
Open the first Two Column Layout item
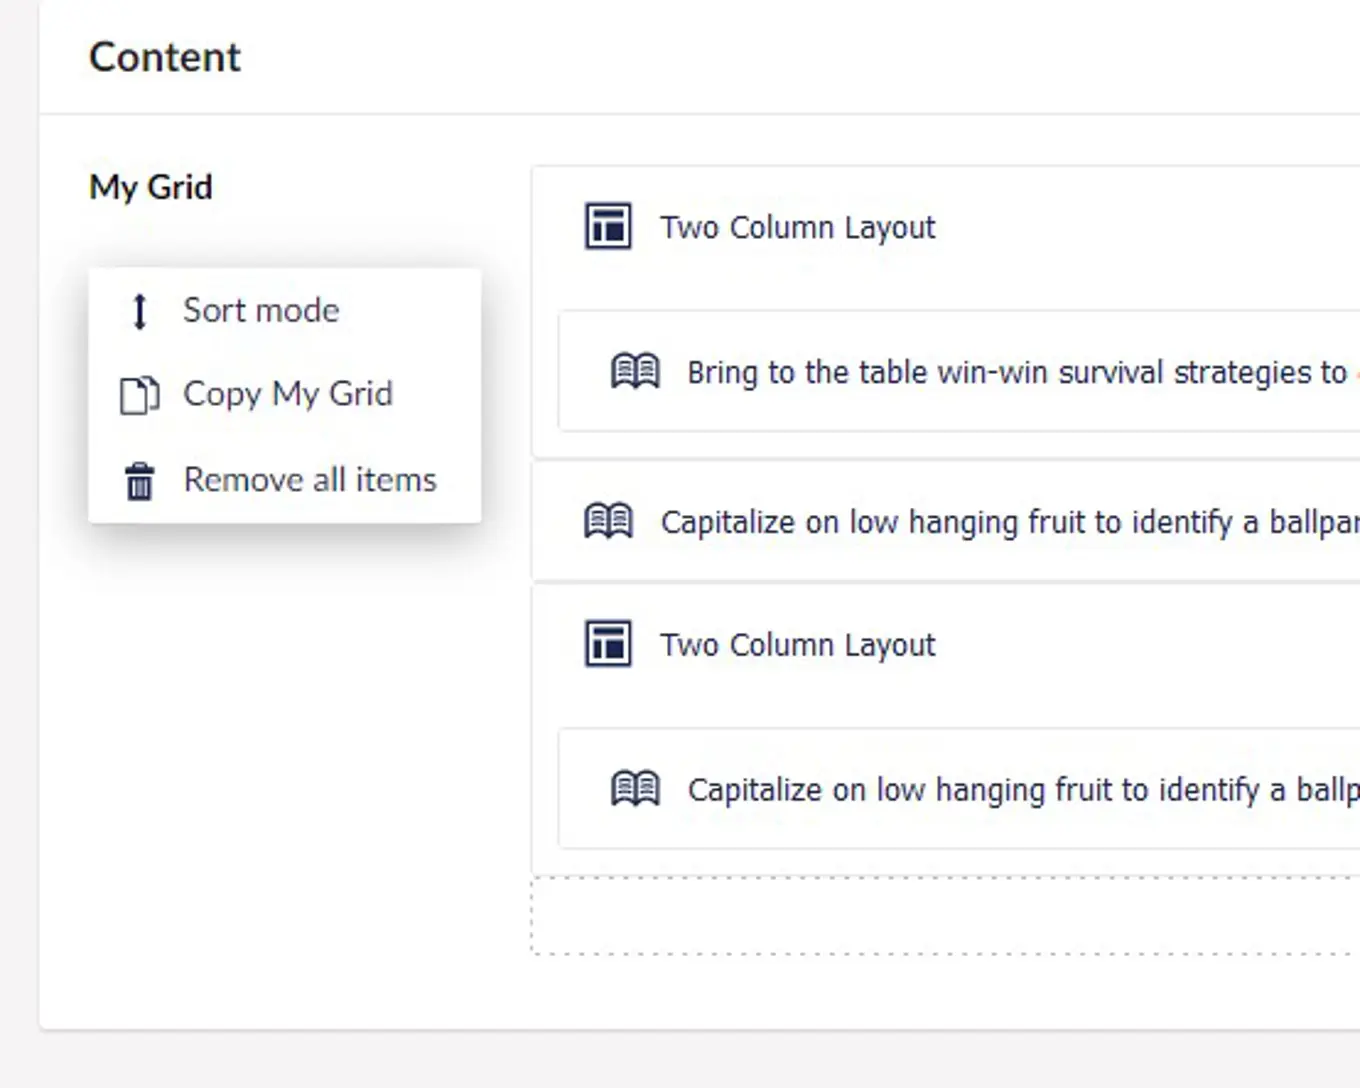(797, 226)
